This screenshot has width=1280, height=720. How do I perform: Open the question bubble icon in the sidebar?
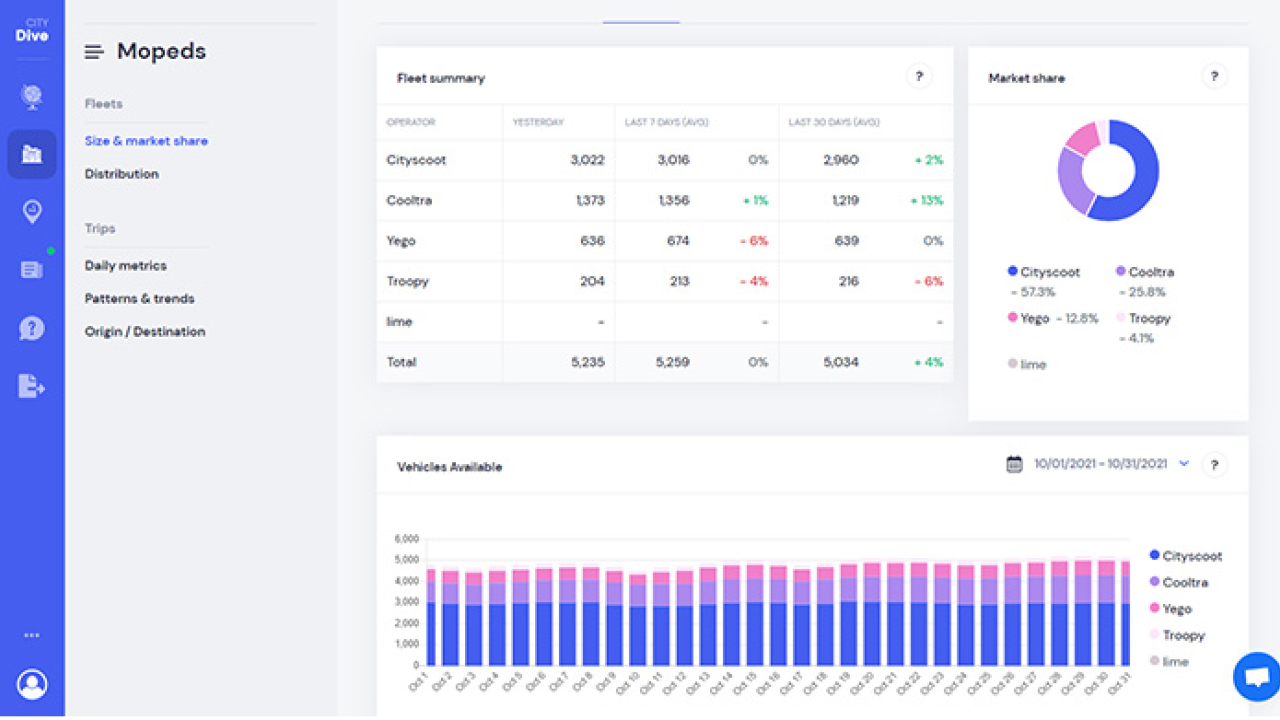pyautogui.click(x=32, y=328)
